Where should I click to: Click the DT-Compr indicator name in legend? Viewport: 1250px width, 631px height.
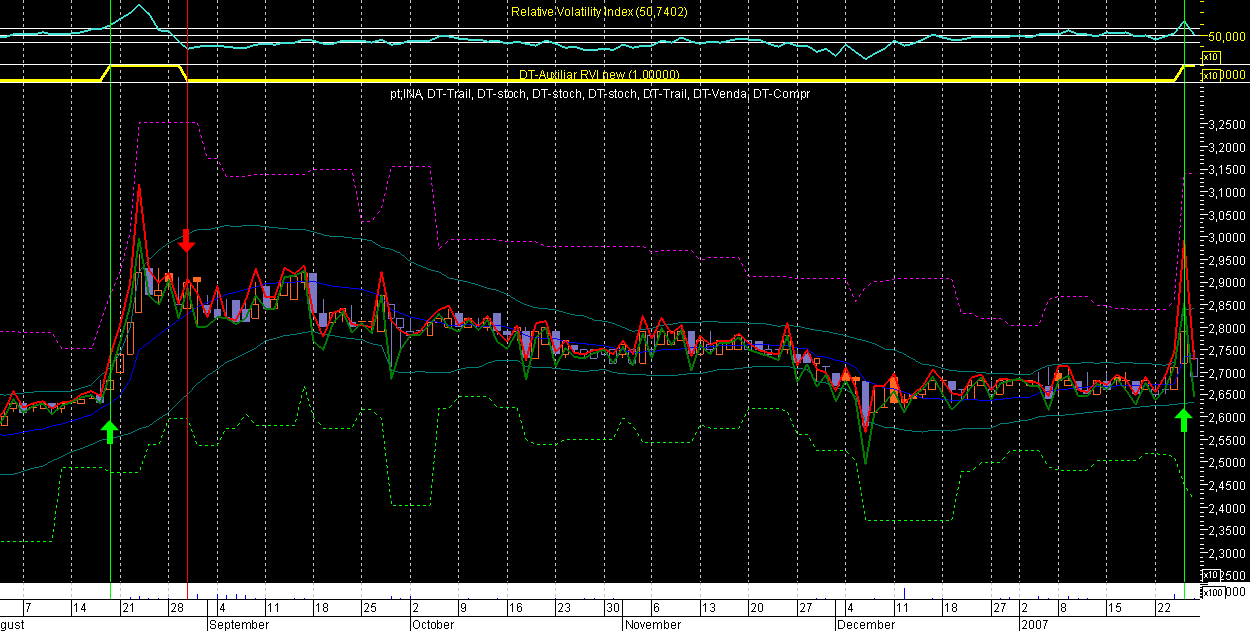[781, 94]
